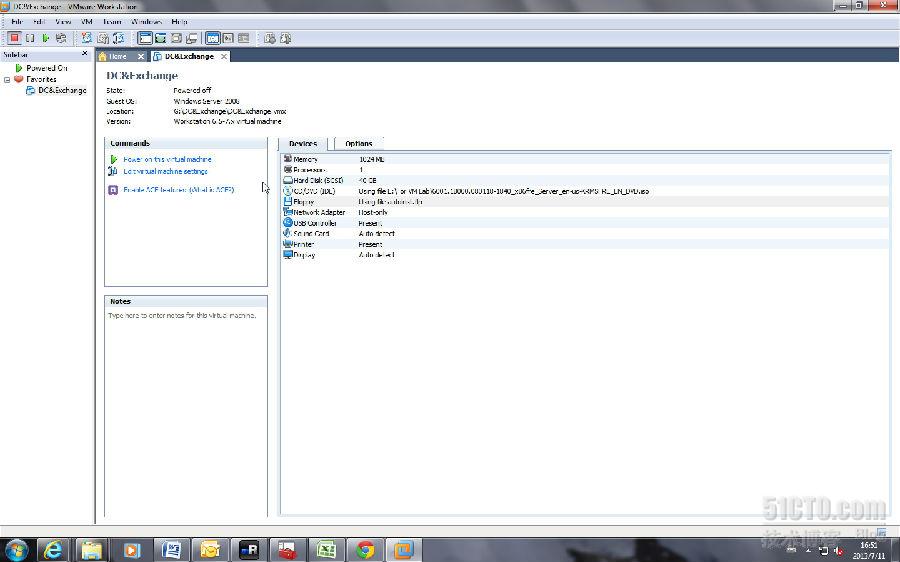
Task: Open the Edit menu
Action: [39, 22]
